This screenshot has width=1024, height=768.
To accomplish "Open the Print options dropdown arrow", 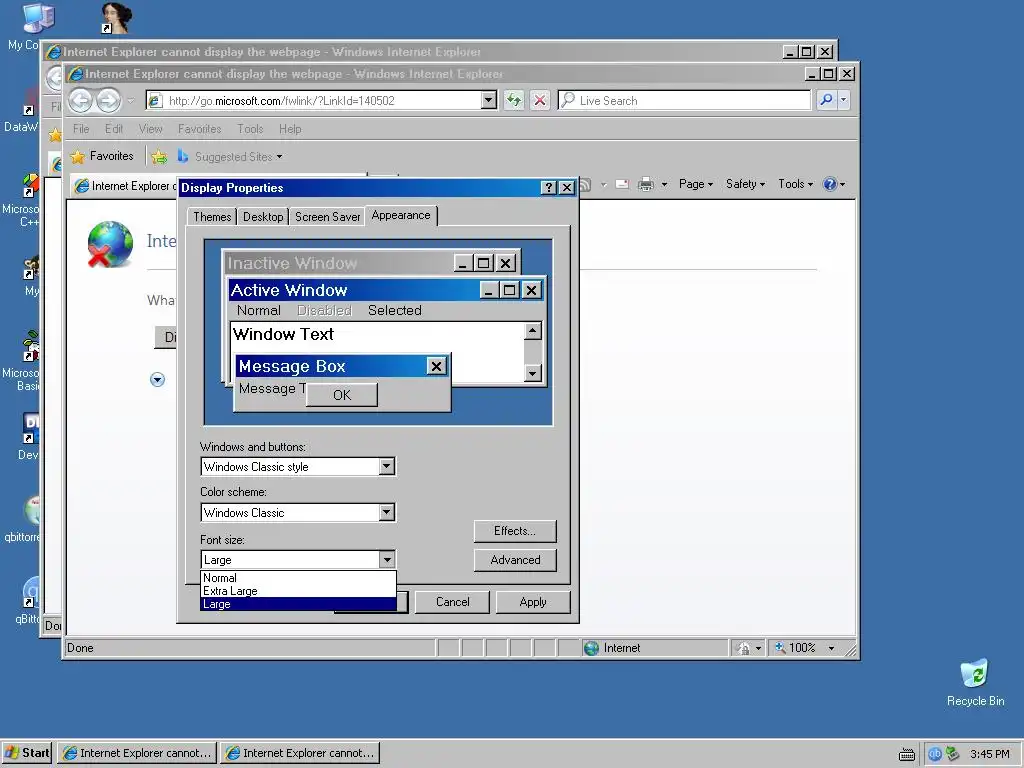I will [x=664, y=184].
